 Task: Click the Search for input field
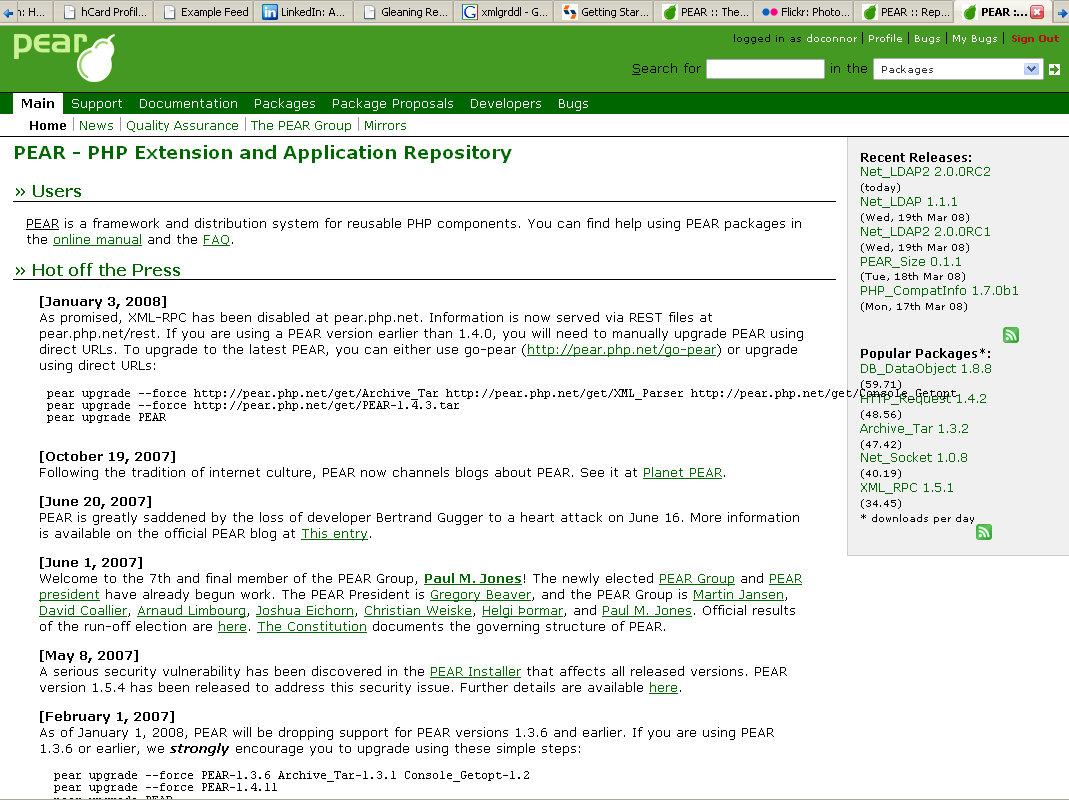(x=765, y=69)
